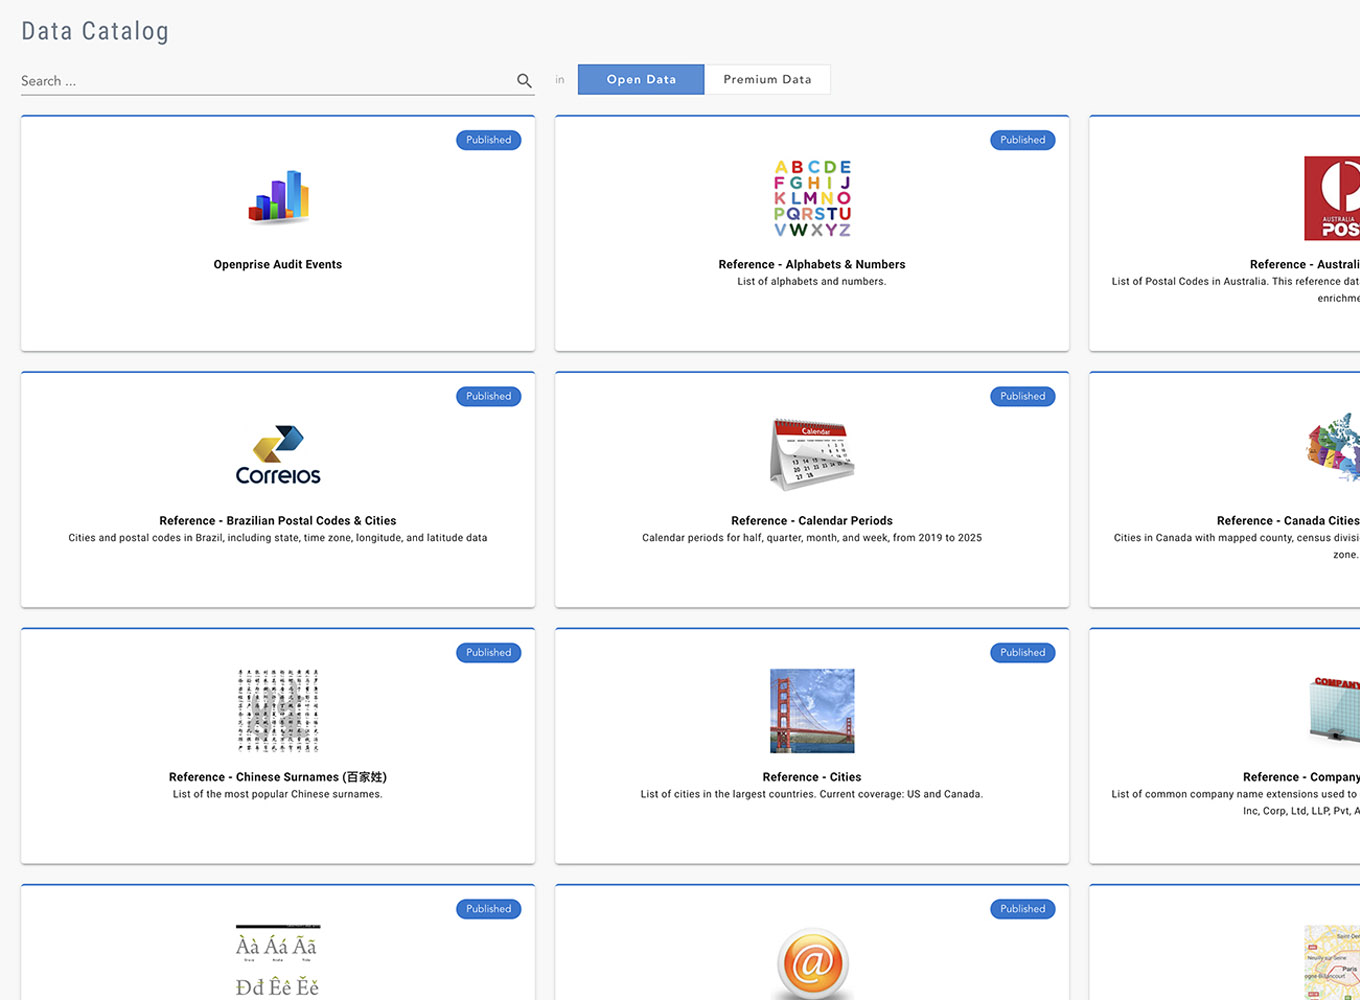Click the search magnifier icon
This screenshot has width=1360, height=1000.
coord(524,81)
